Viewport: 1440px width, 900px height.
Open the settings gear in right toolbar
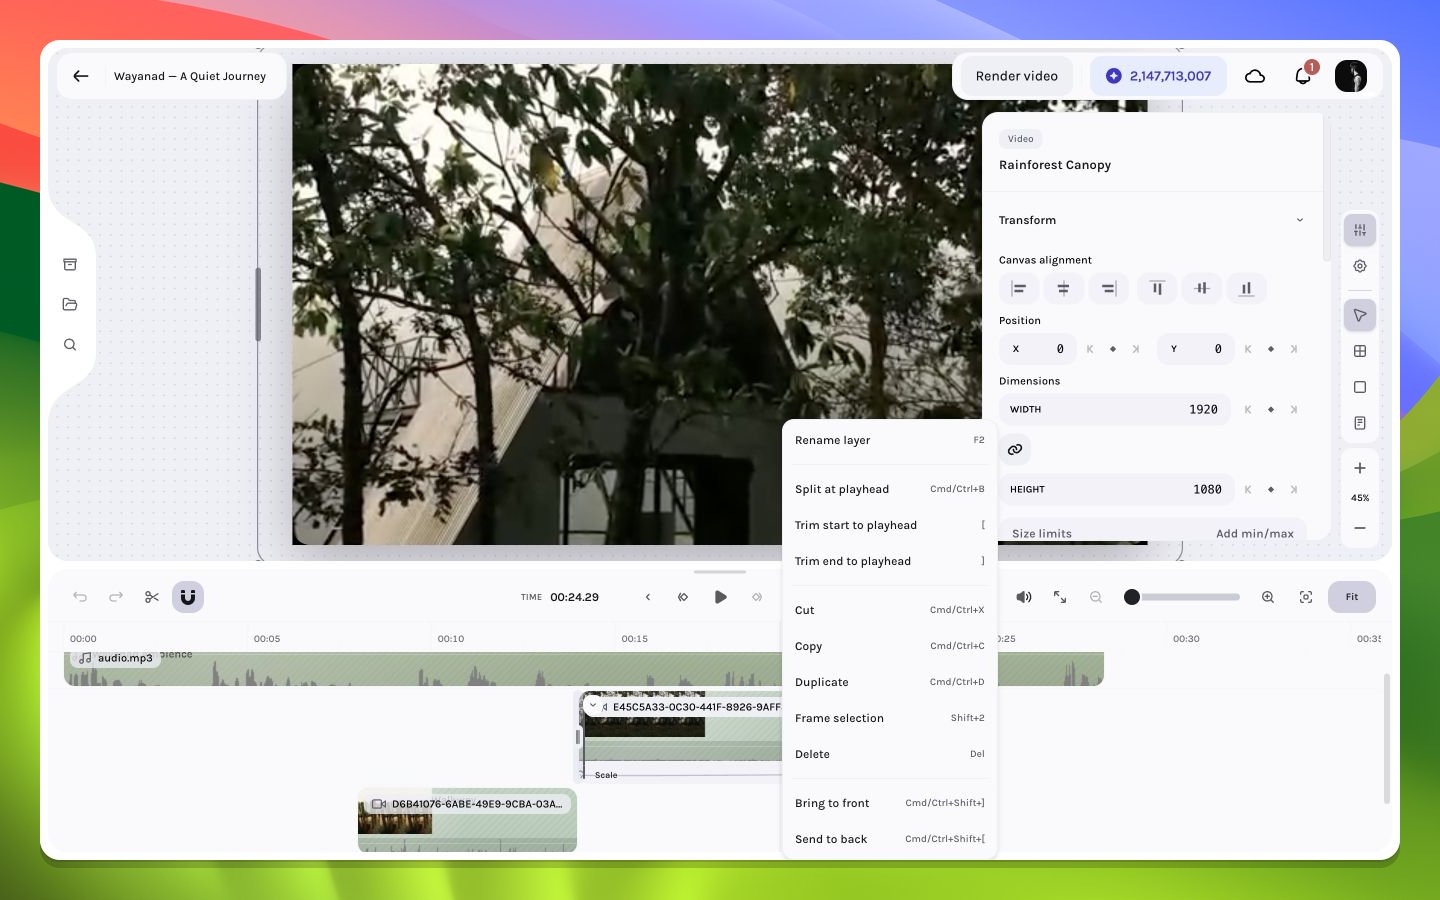point(1360,267)
